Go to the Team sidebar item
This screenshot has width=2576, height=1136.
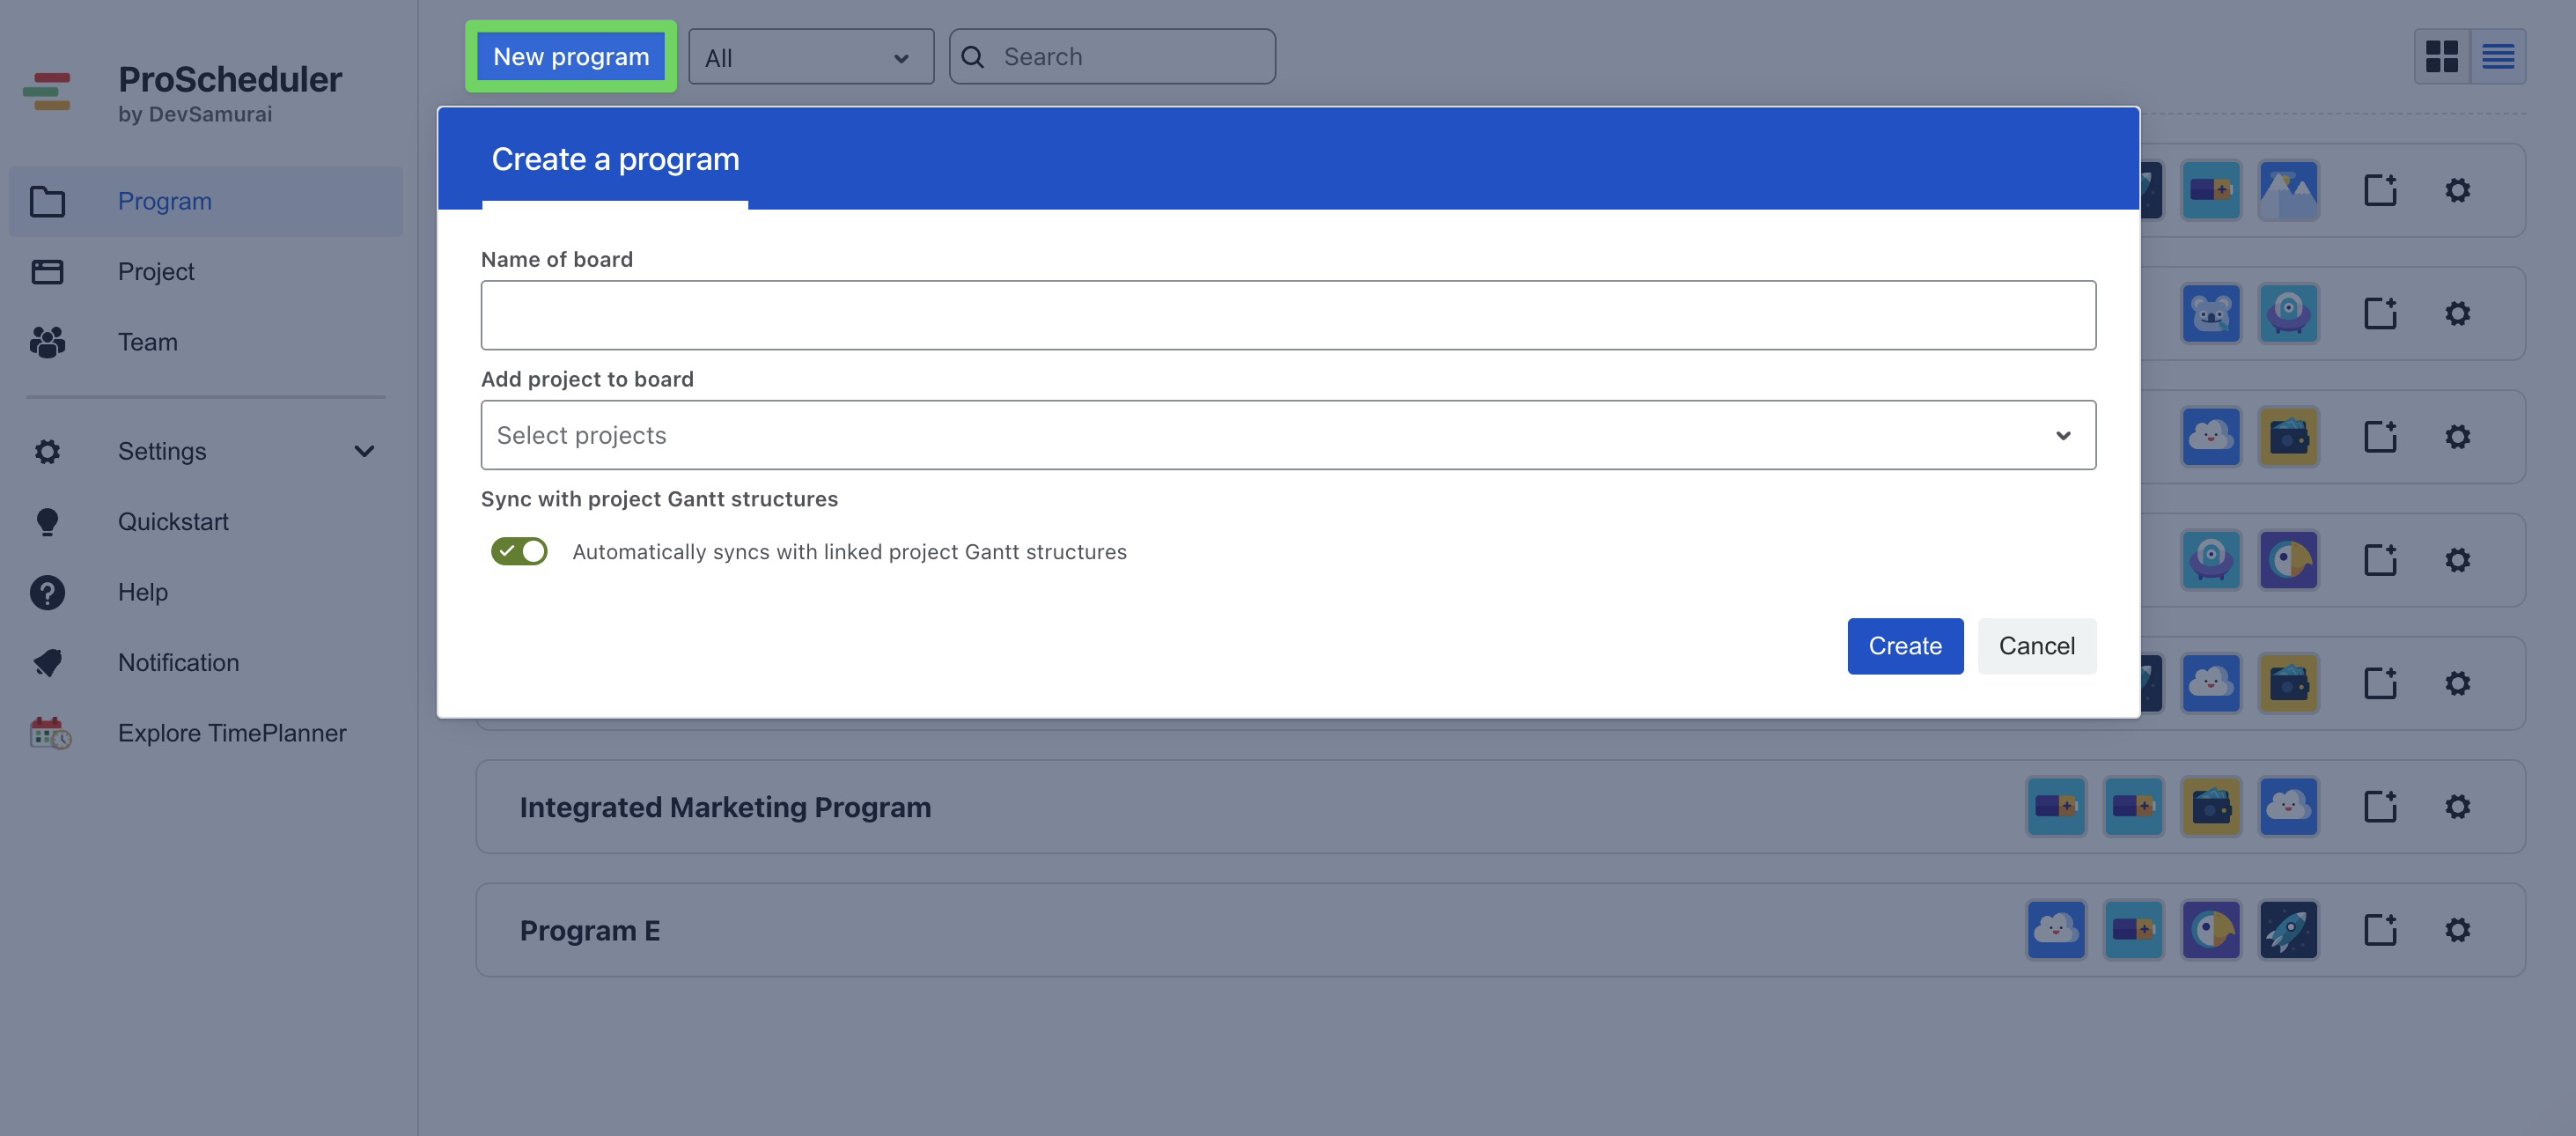(x=148, y=342)
